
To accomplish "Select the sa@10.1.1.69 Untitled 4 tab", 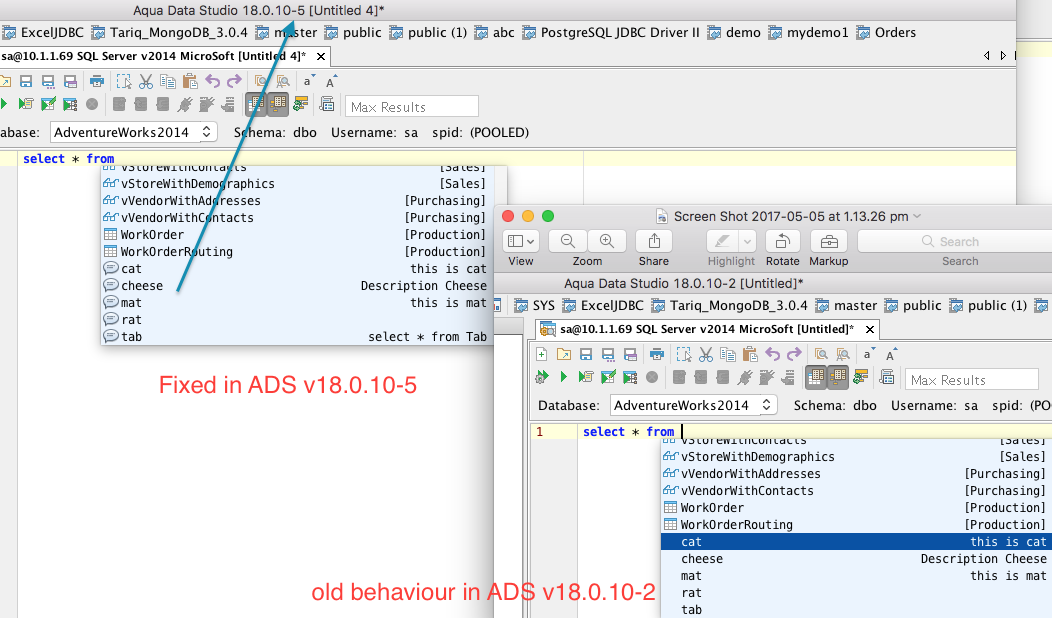I will click(x=154, y=56).
